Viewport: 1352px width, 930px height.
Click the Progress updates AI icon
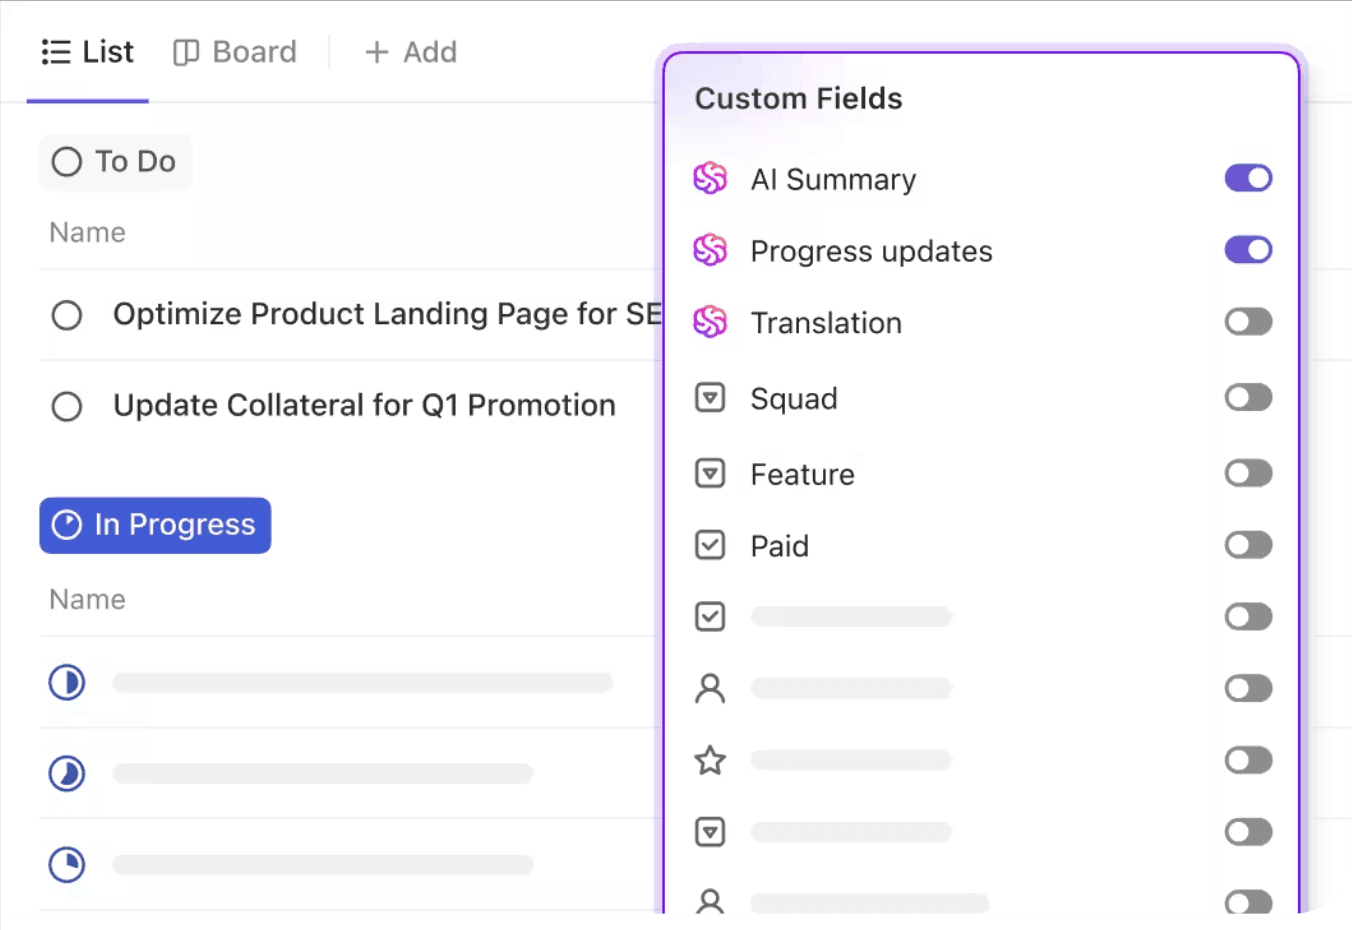tap(710, 250)
